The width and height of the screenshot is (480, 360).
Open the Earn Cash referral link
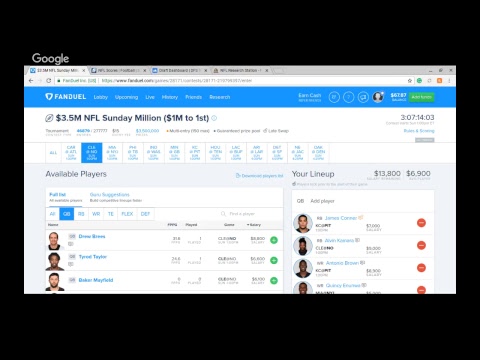pos(310,97)
